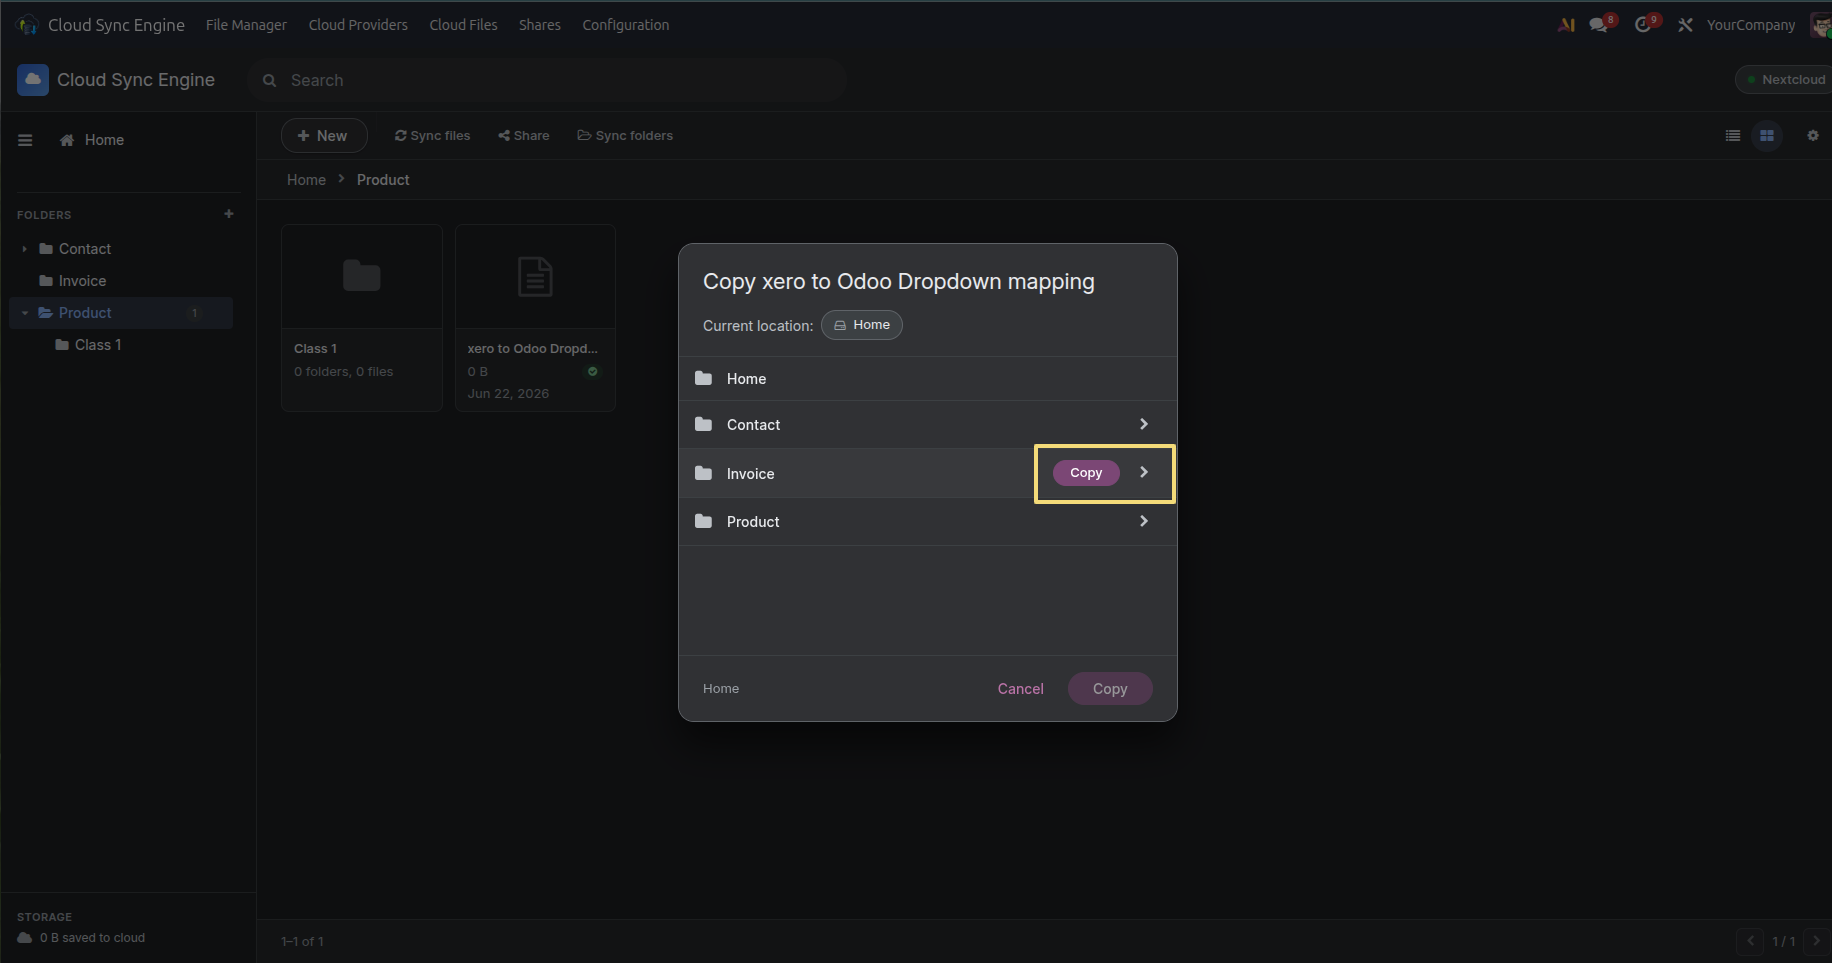Add a new folder with plus icon
The image size is (1832, 963).
229,214
